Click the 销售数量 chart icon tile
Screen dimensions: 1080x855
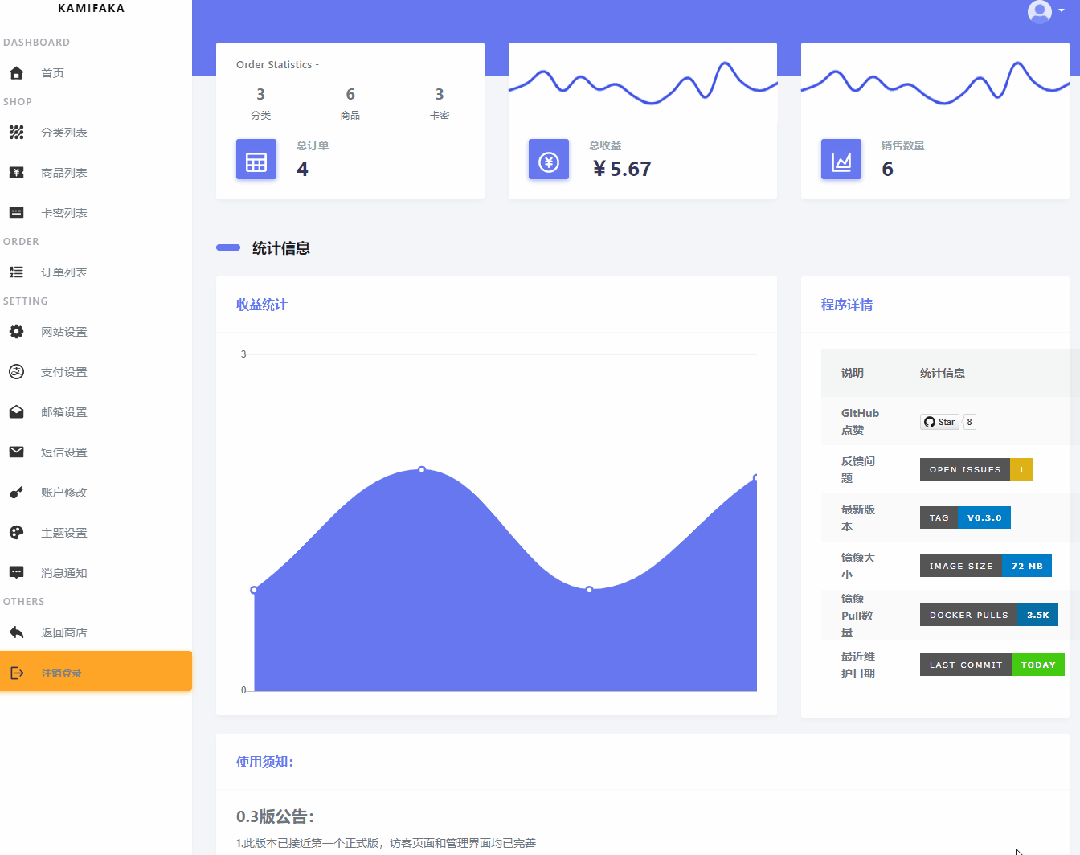[841, 159]
